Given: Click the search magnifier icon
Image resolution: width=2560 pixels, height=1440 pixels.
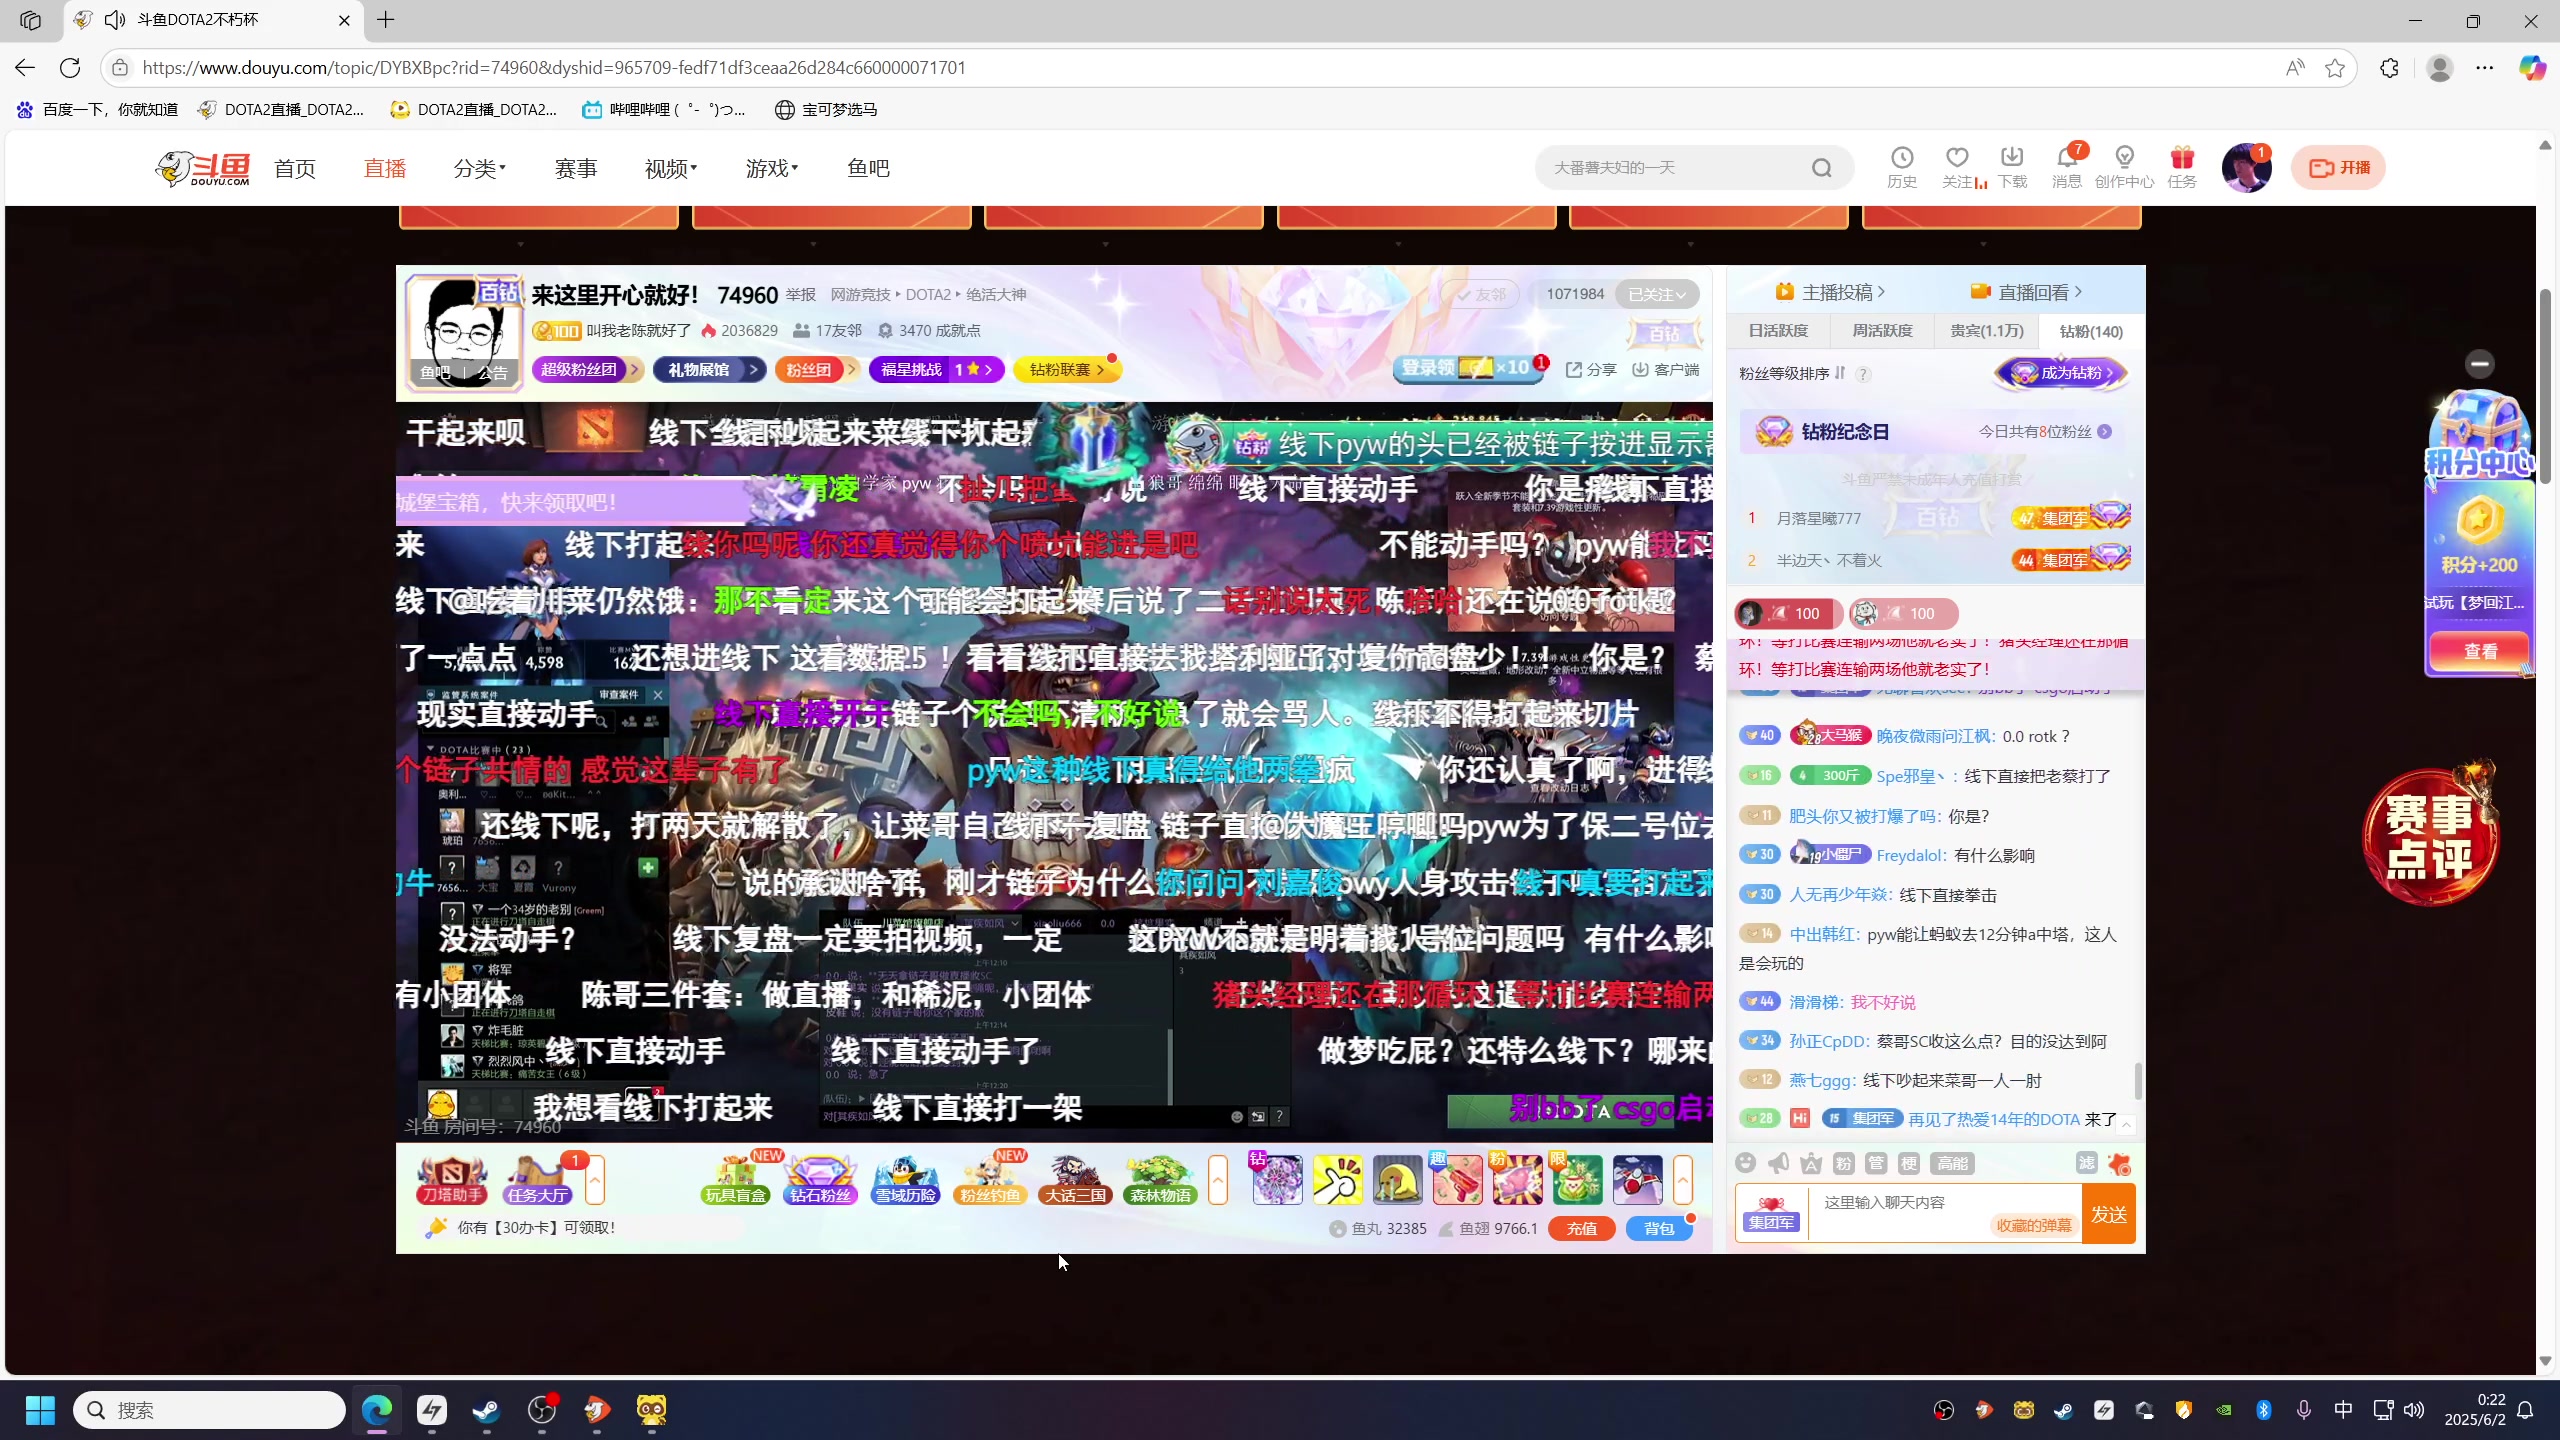Looking at the screenshot, I should (x=1822, y=168).
